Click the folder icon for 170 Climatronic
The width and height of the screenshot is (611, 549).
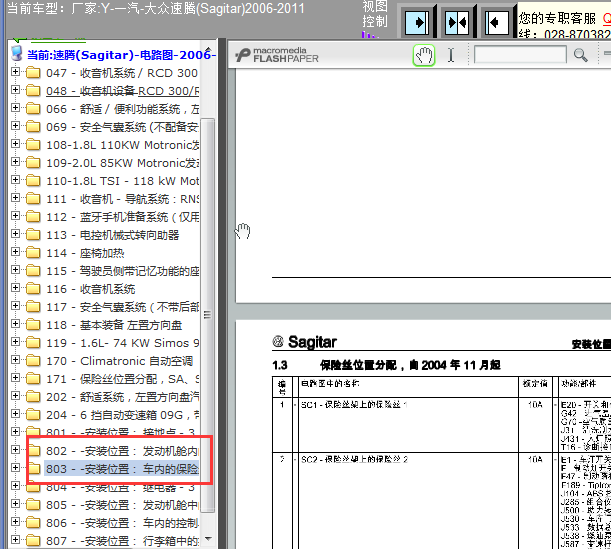(x=33, y=361)
